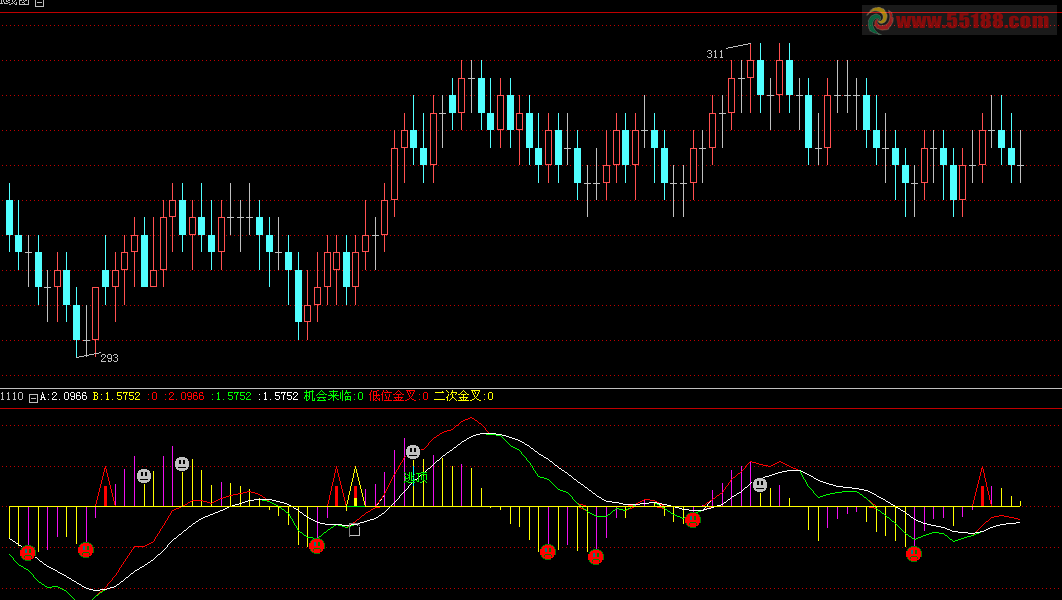This screenshot has height=600, width=1062.
Task: Click the small hollow square marker on the indicator
Action: pos(354,530)
